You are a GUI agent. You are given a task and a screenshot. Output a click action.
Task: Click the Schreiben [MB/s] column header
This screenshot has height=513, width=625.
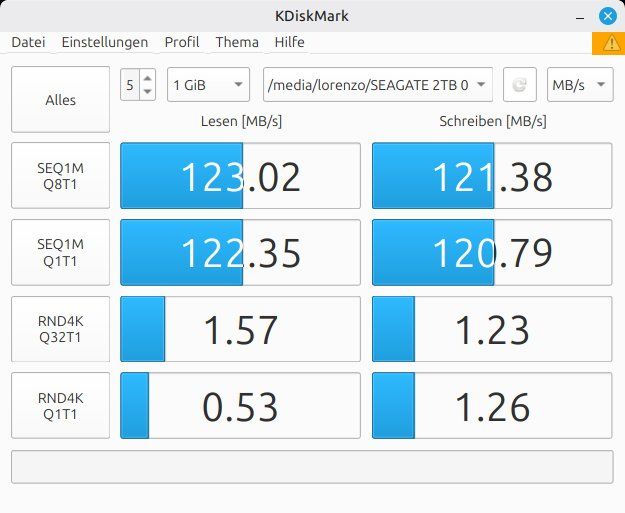493,121
